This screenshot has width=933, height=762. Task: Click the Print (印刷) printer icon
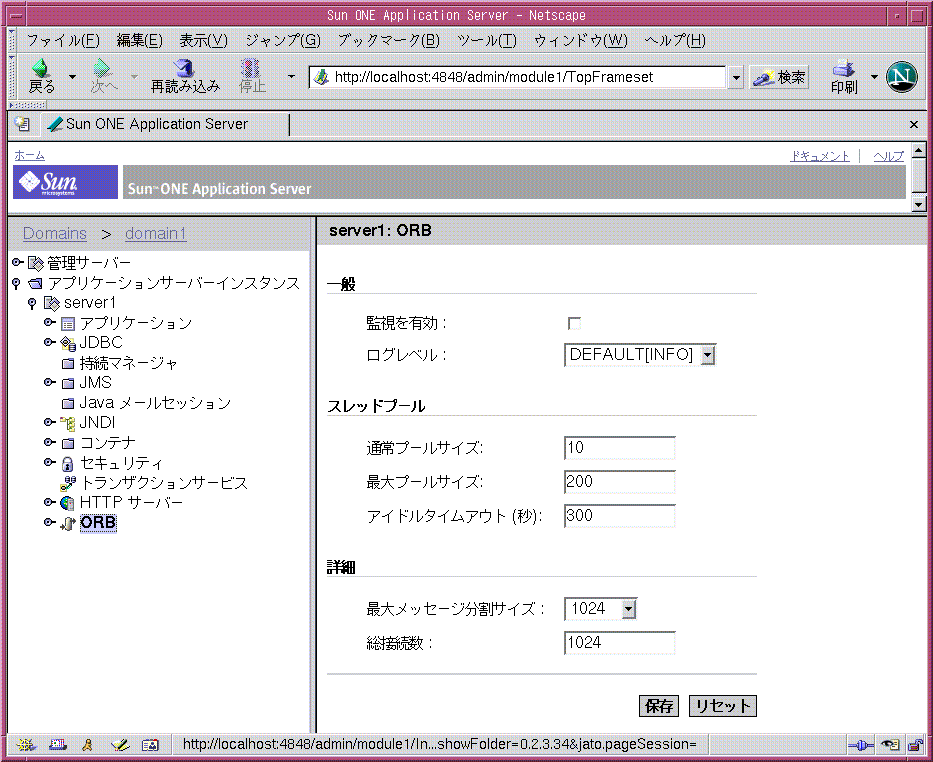pos(844,68)
